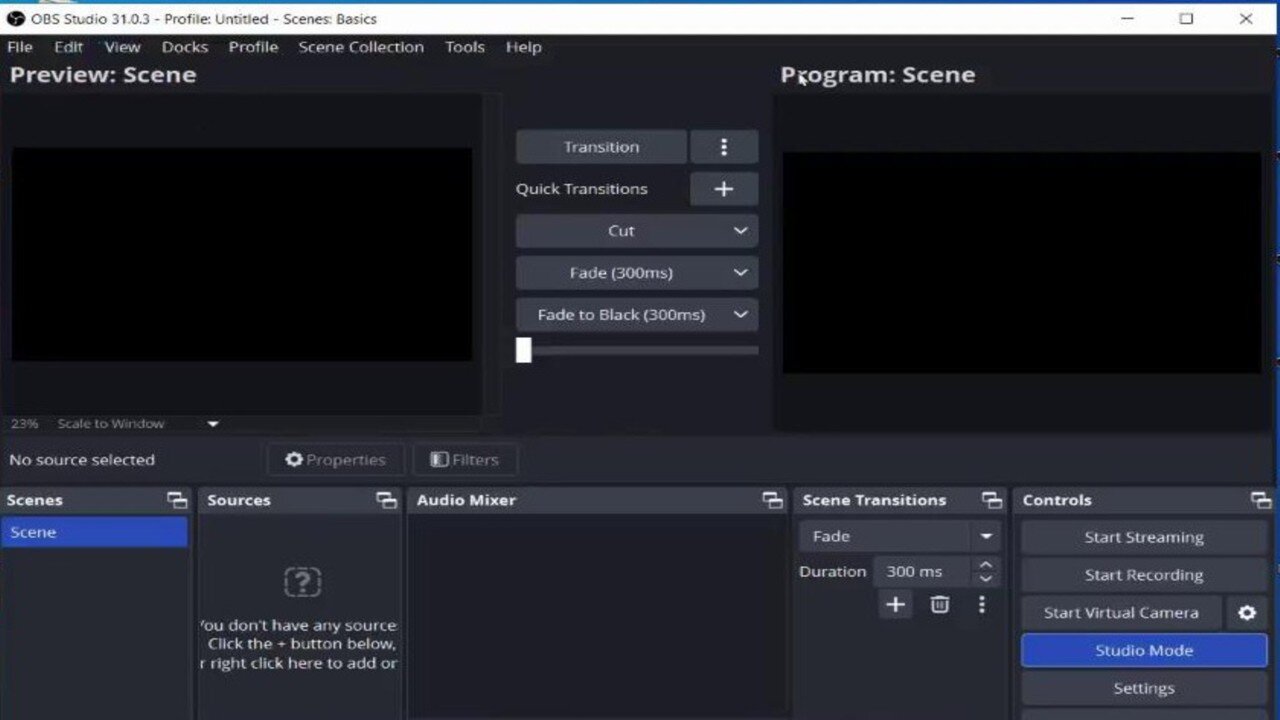Open the File menu

click(19, 47)
